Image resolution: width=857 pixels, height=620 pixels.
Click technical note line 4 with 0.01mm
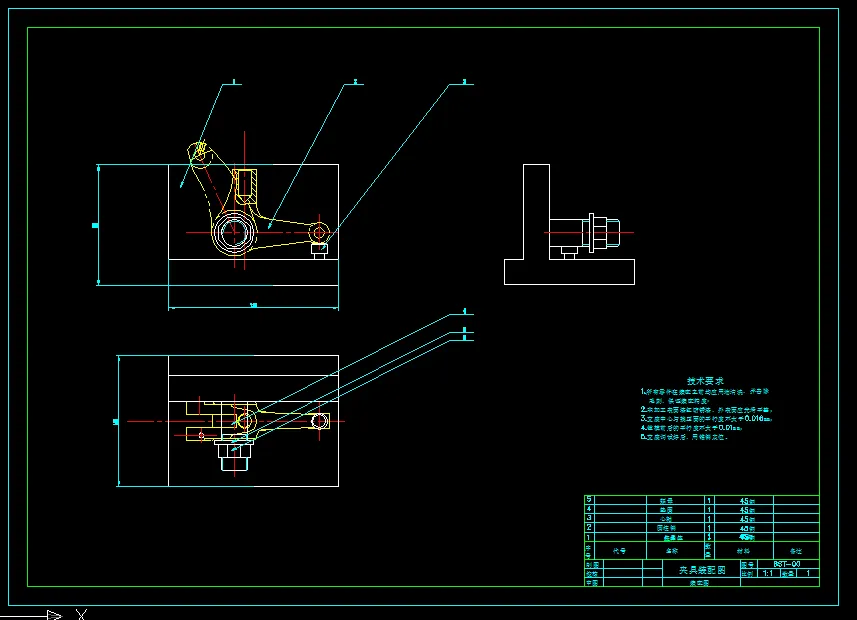pos(691,428)
